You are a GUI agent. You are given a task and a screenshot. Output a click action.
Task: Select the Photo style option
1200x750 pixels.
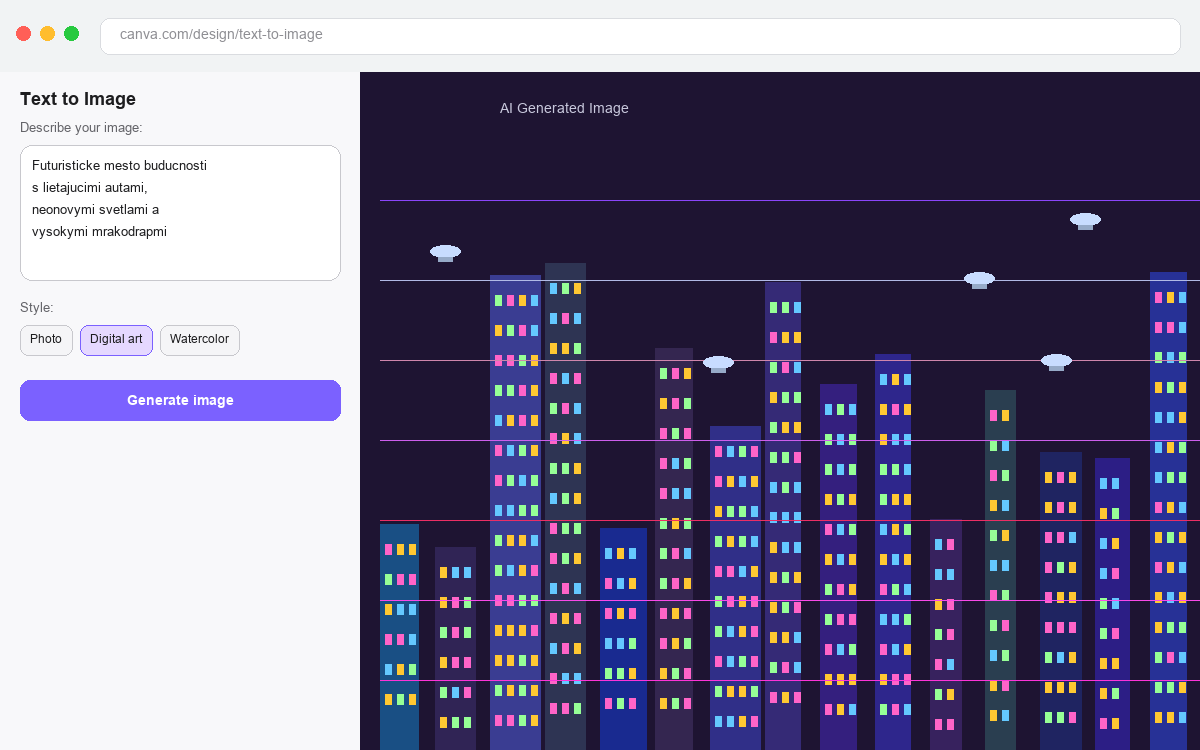46,340
